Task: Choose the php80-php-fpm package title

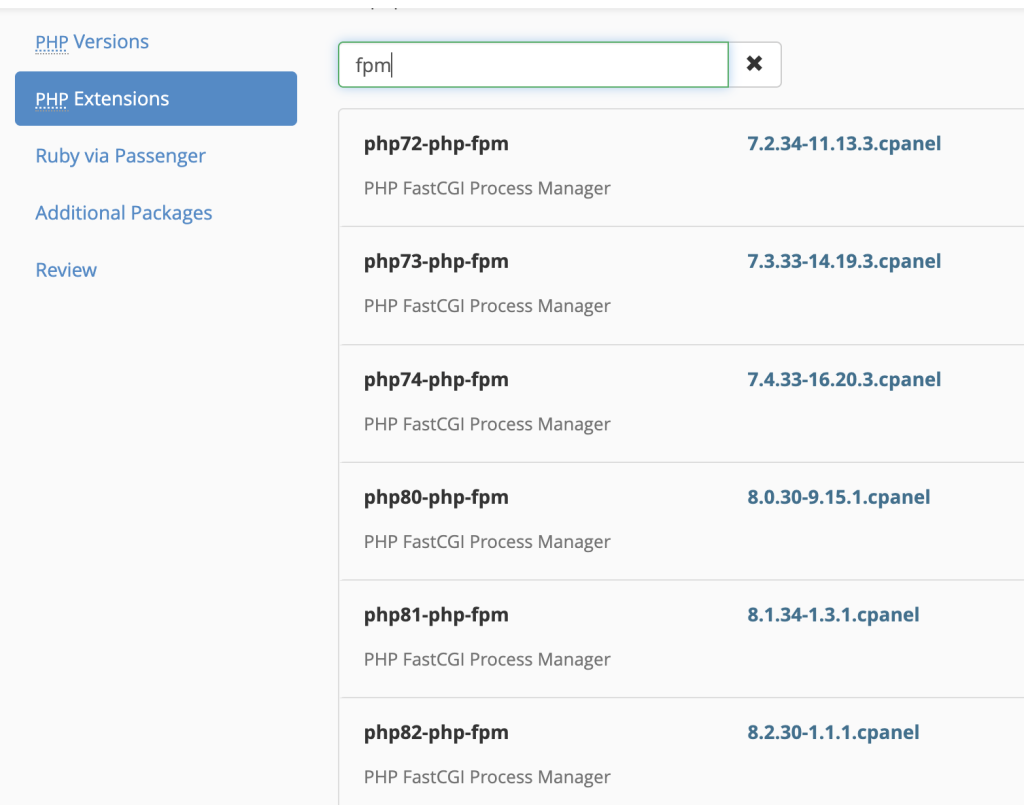Action: pyautogui.click(x=436, y=498)
